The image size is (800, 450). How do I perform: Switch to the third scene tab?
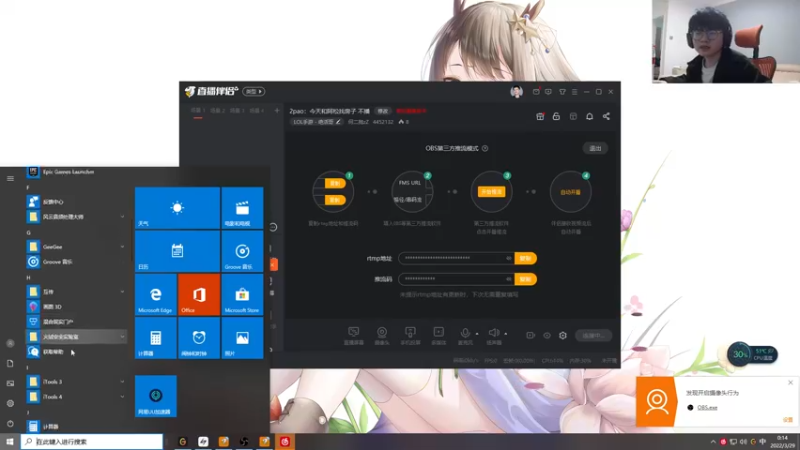(237, 110)
